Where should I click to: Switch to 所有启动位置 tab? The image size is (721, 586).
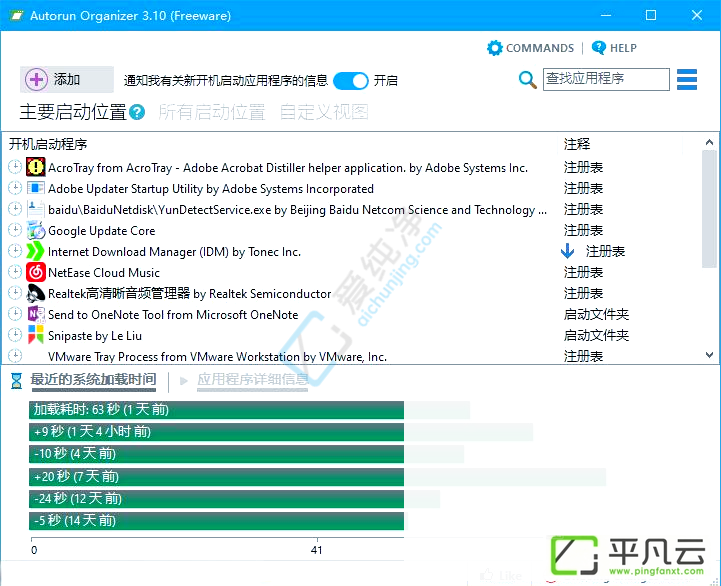(x=212, y=112)
